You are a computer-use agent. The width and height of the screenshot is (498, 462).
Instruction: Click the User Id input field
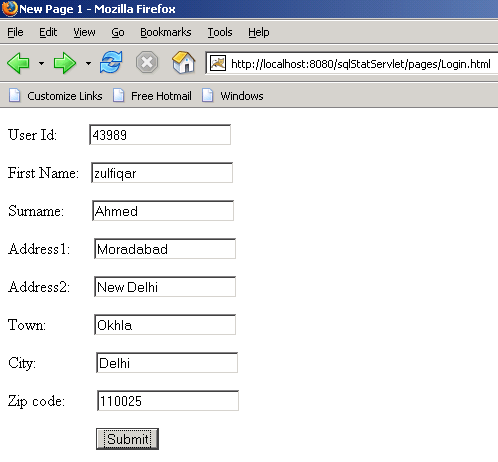[x=160, y=135]
